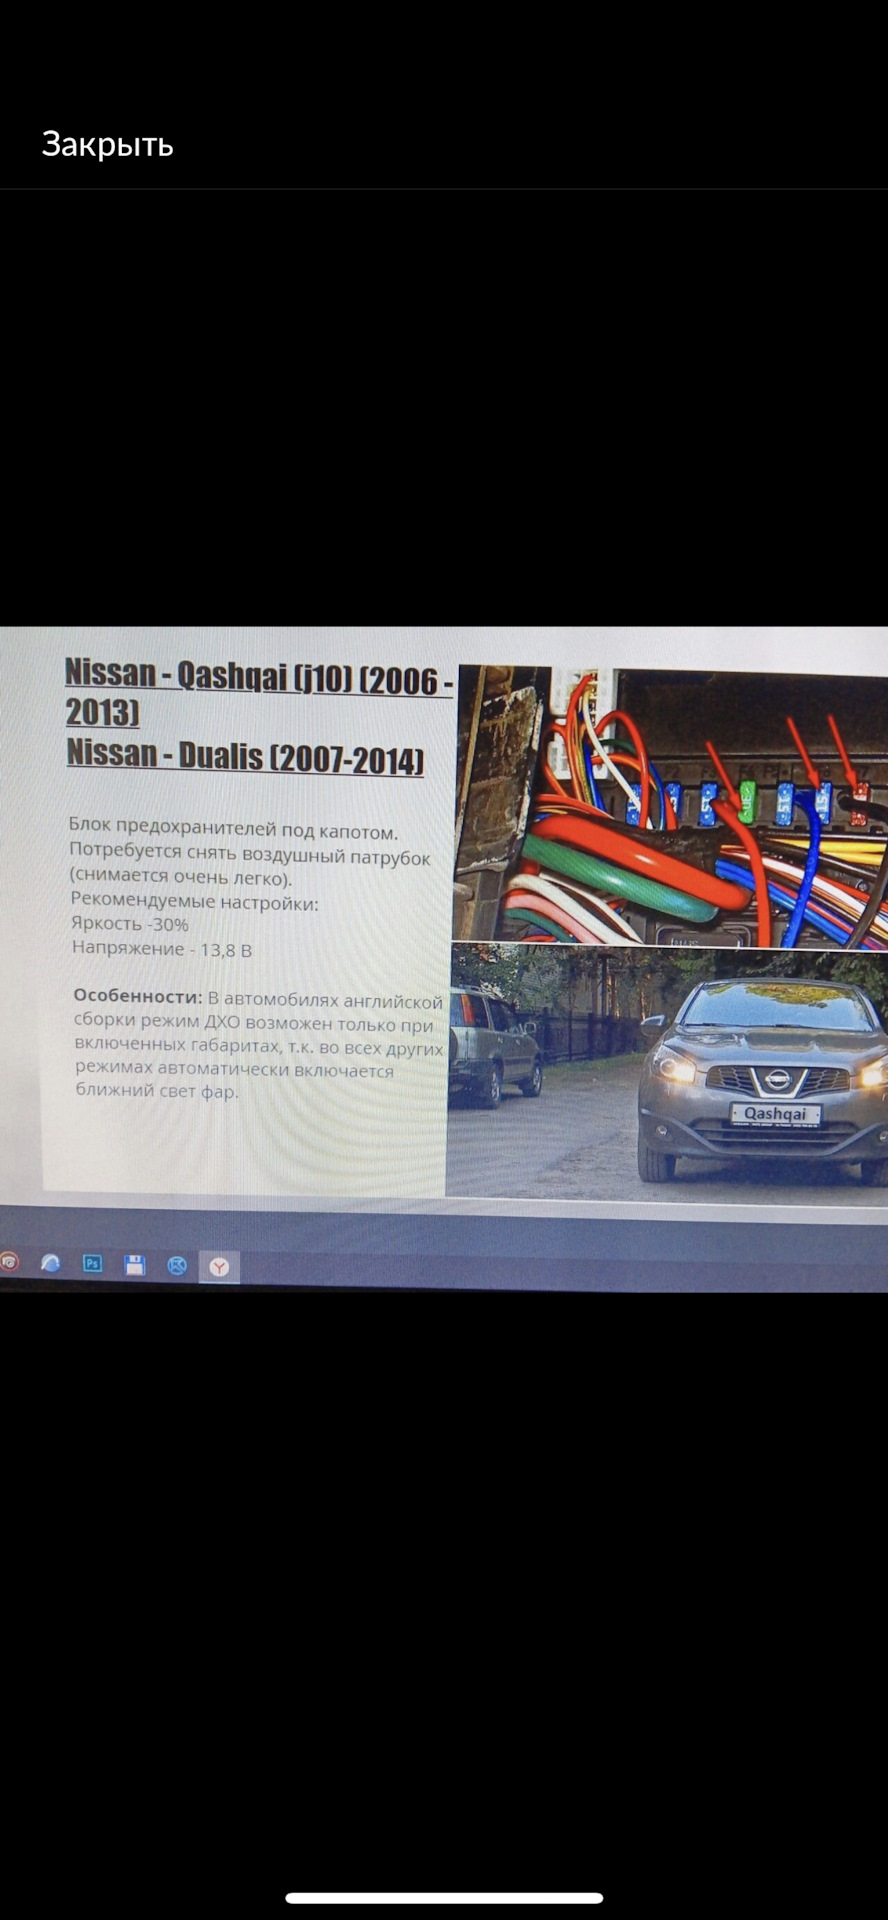Click the Nissan - Qashqai (j10) heading
The image size is (888, 1920).
click(259, 693)
